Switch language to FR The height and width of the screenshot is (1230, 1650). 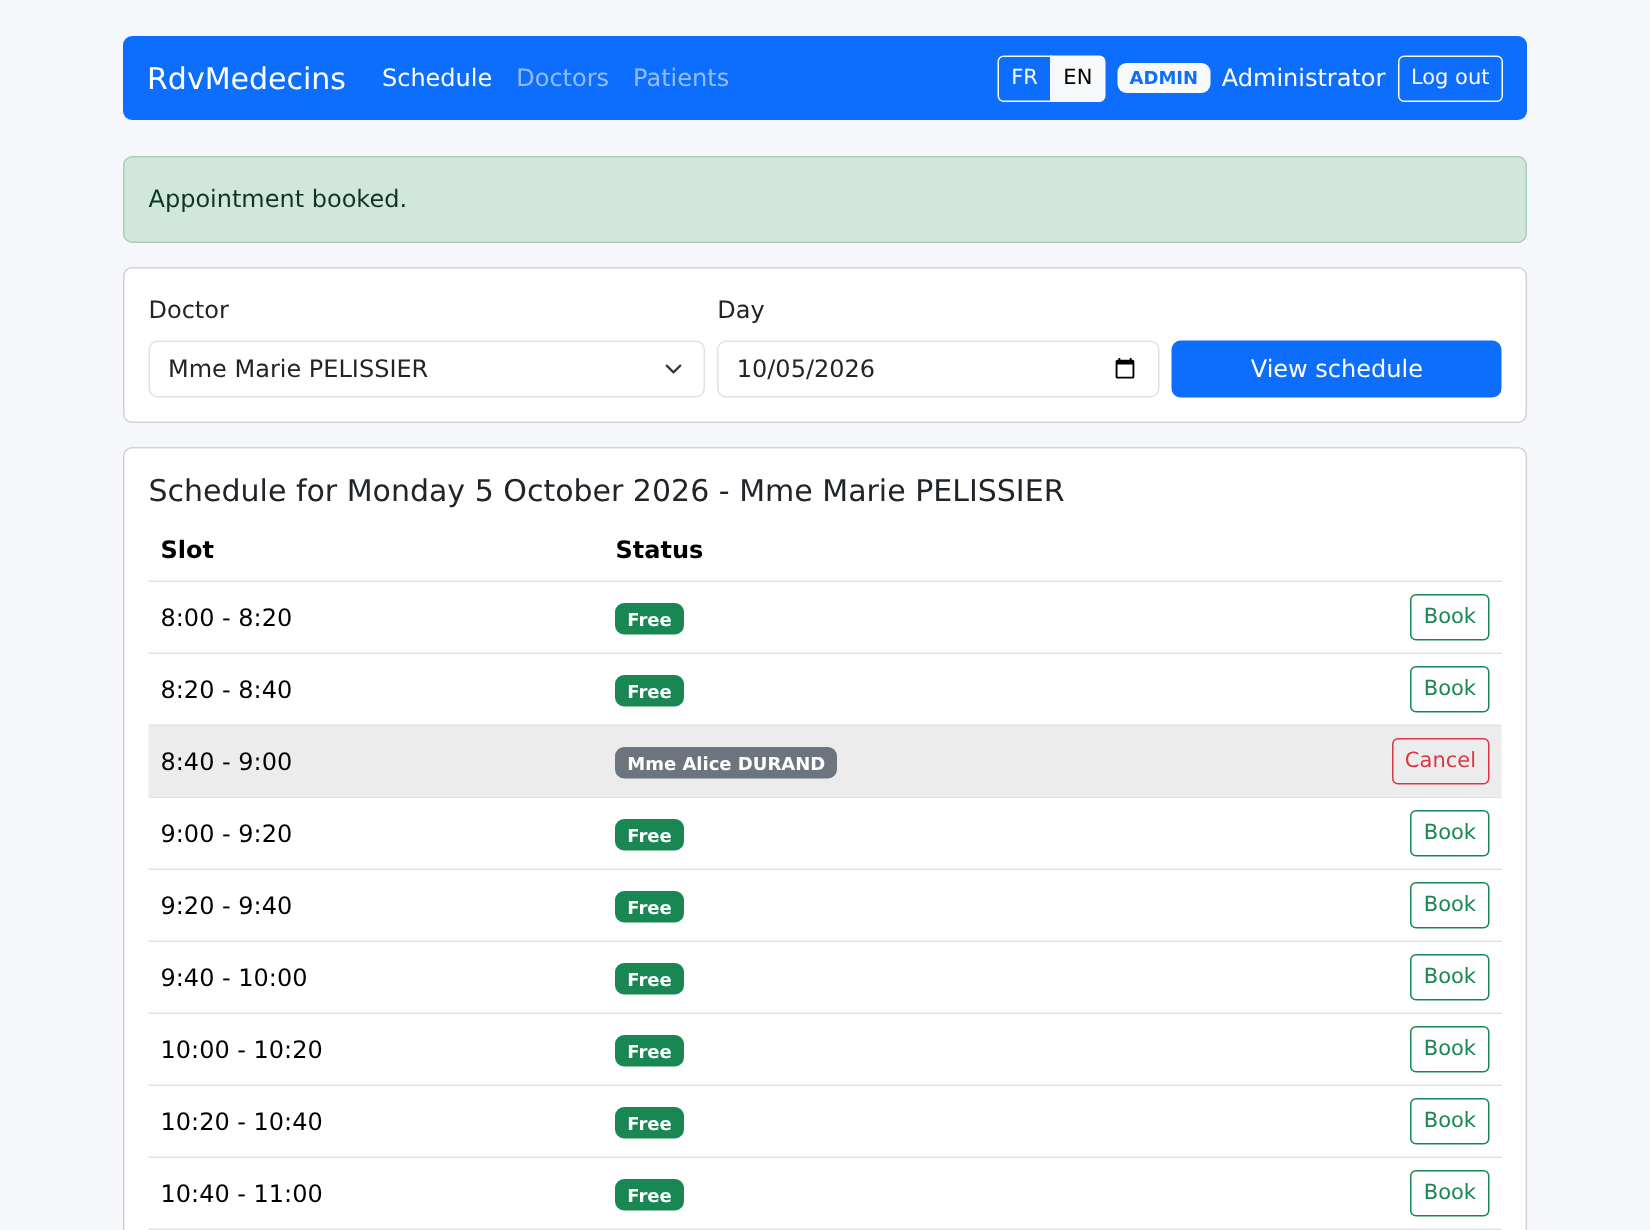(x=1024, y=78)
